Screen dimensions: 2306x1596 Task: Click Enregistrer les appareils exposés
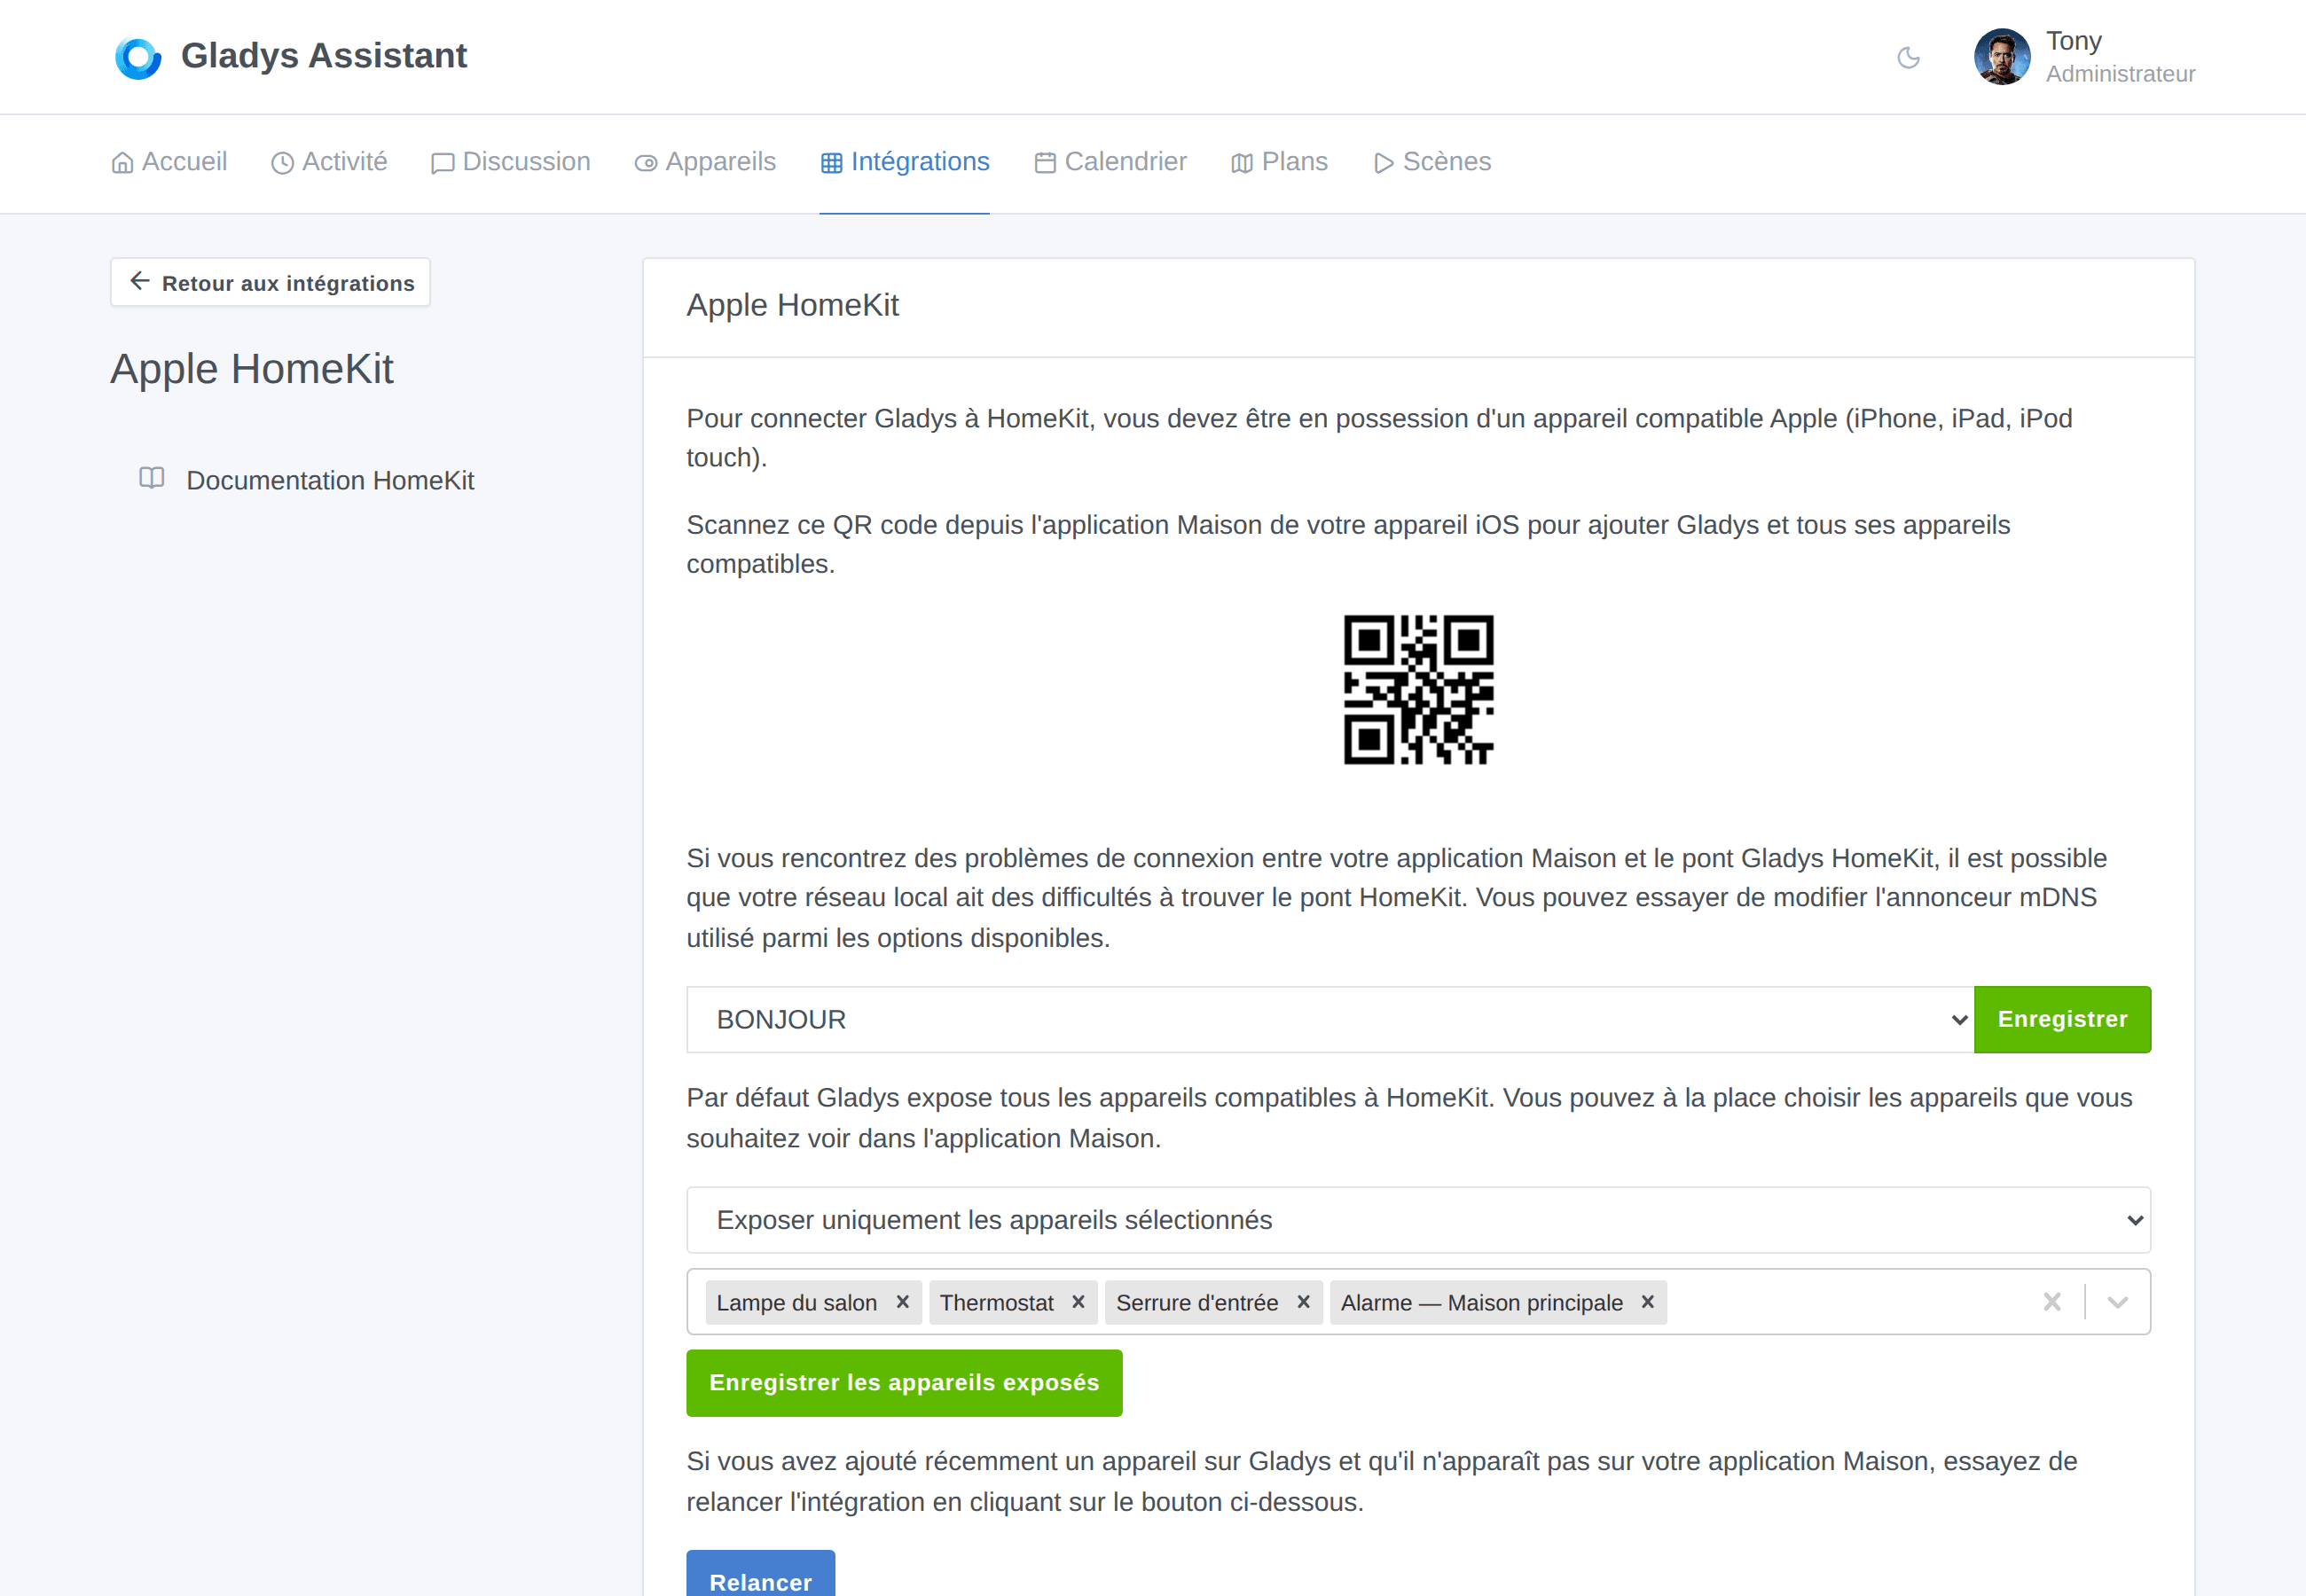pos(904,1383)
